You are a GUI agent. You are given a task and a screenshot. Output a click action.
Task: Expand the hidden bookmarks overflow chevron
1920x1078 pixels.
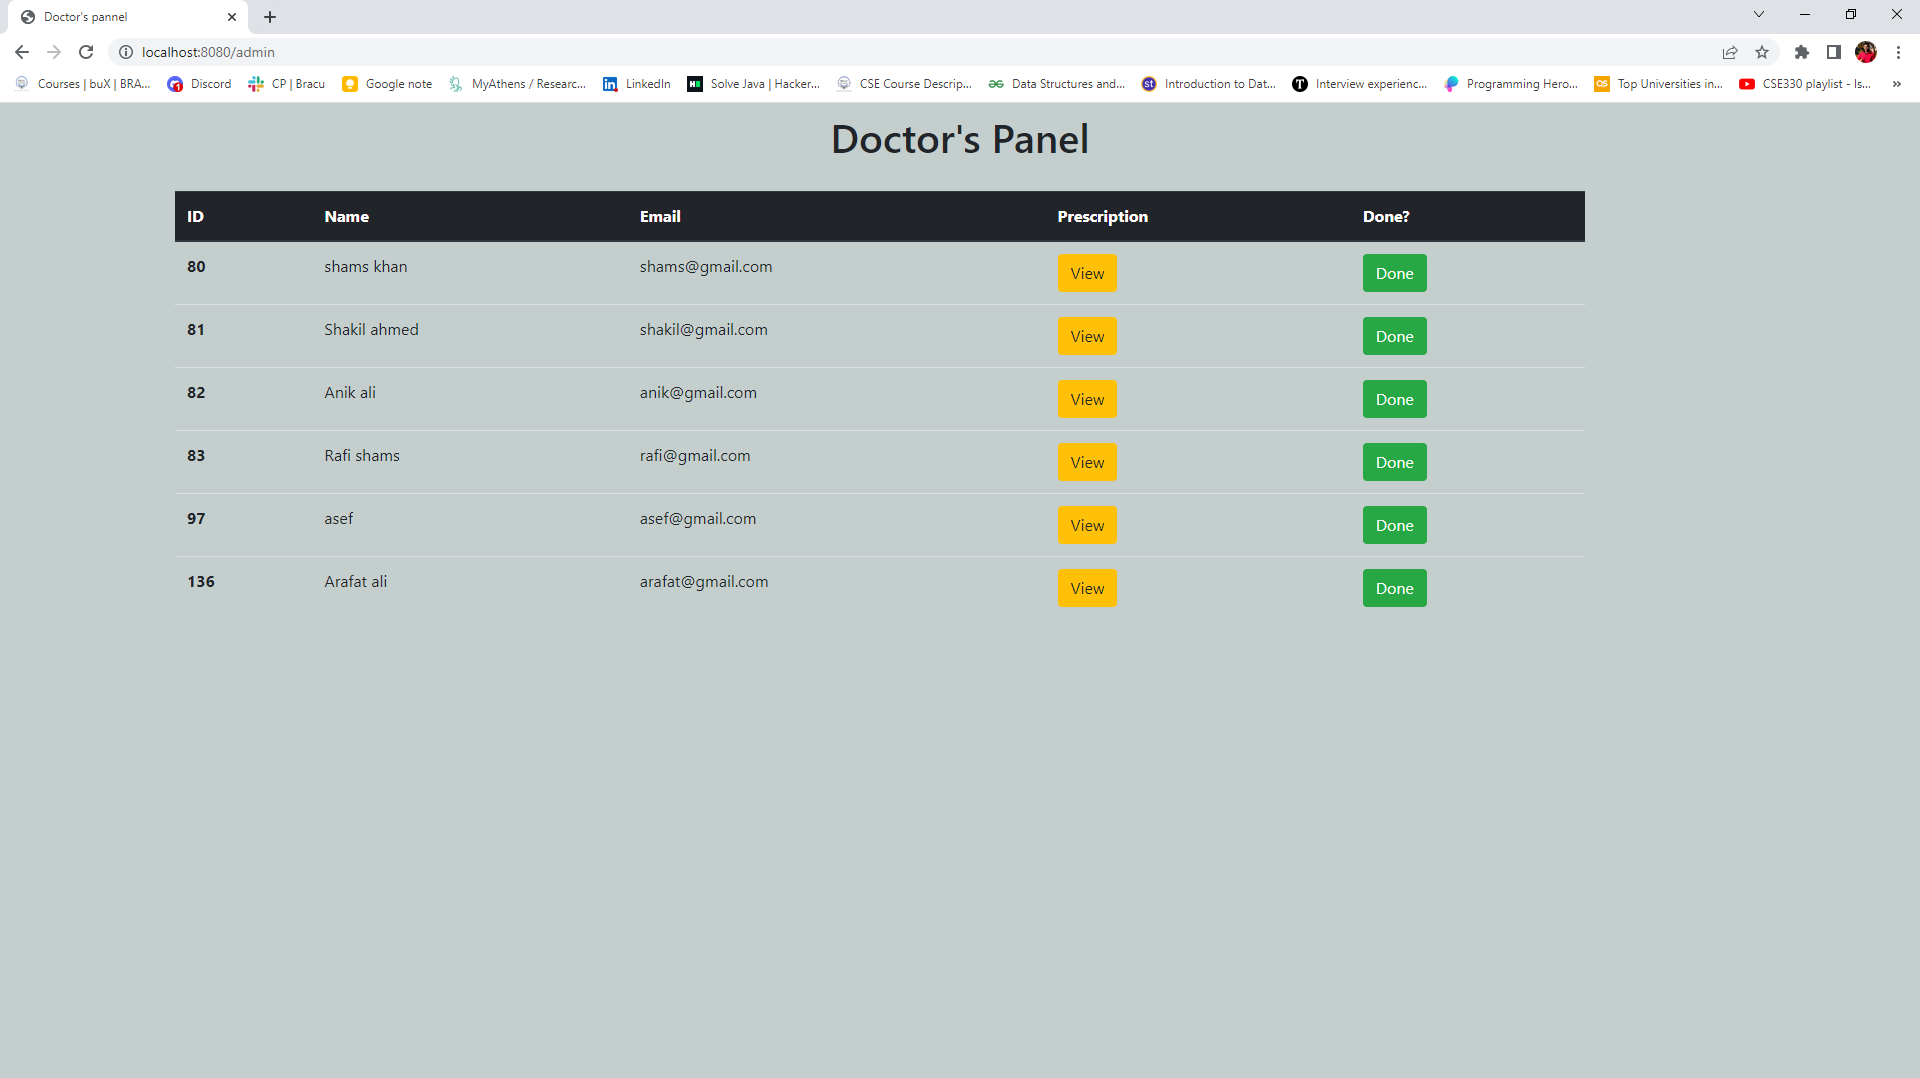[1896, 84]
